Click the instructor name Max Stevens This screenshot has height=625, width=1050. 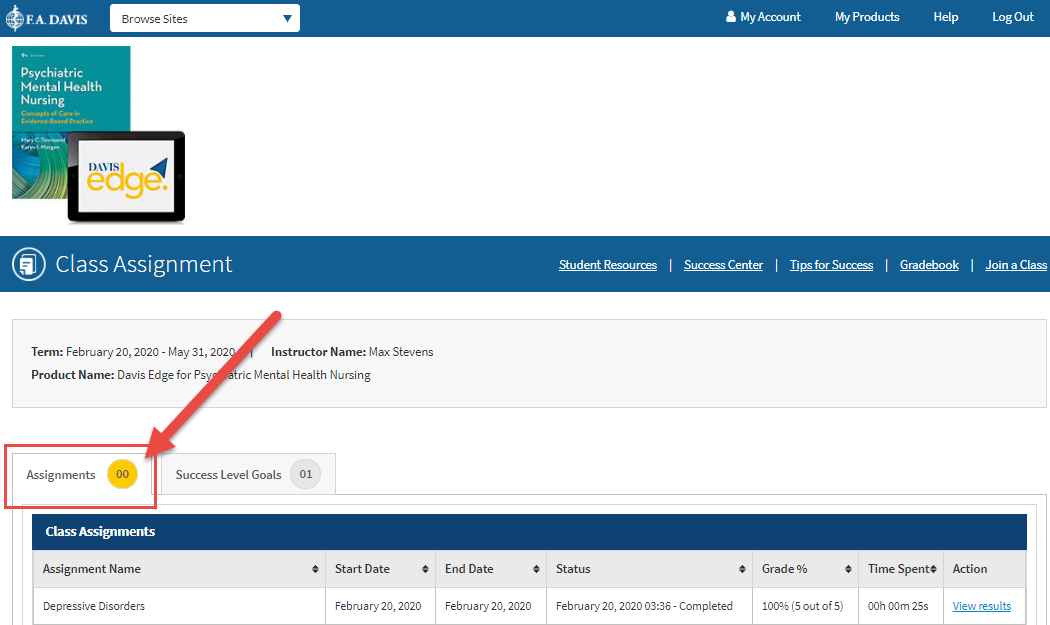pyautogui.click(x=400, y=352)
